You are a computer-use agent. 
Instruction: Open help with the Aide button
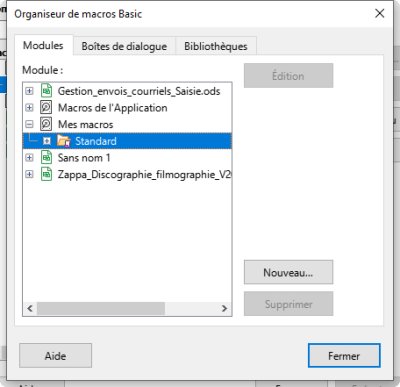[x=55, y=356]
